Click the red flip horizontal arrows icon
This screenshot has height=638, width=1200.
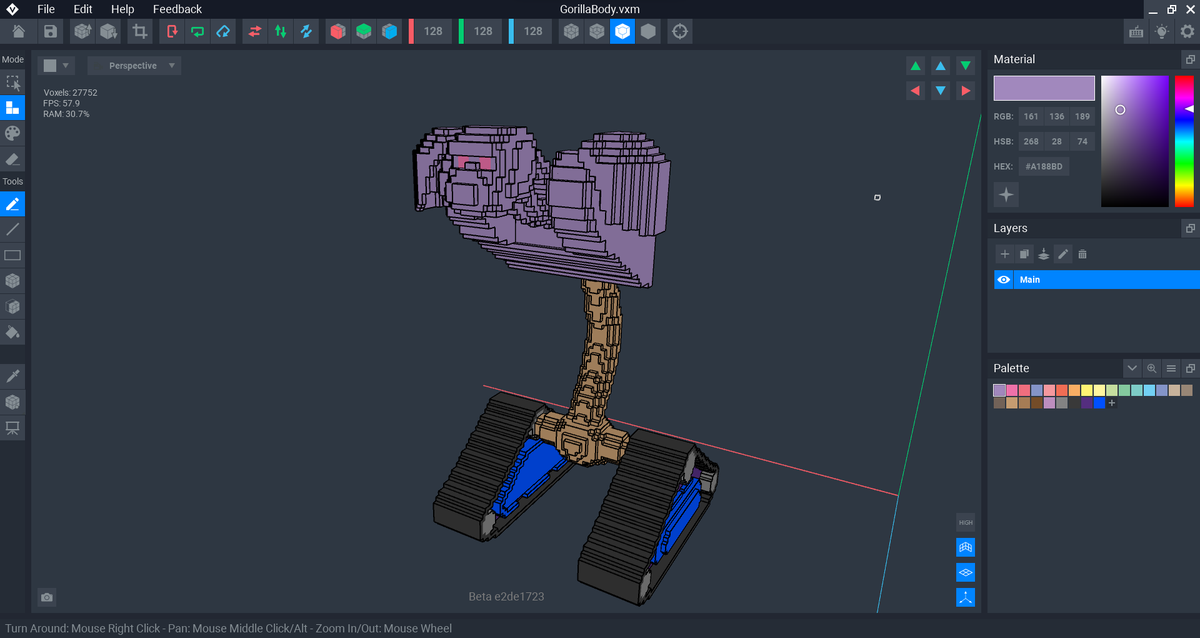[255, 31]
